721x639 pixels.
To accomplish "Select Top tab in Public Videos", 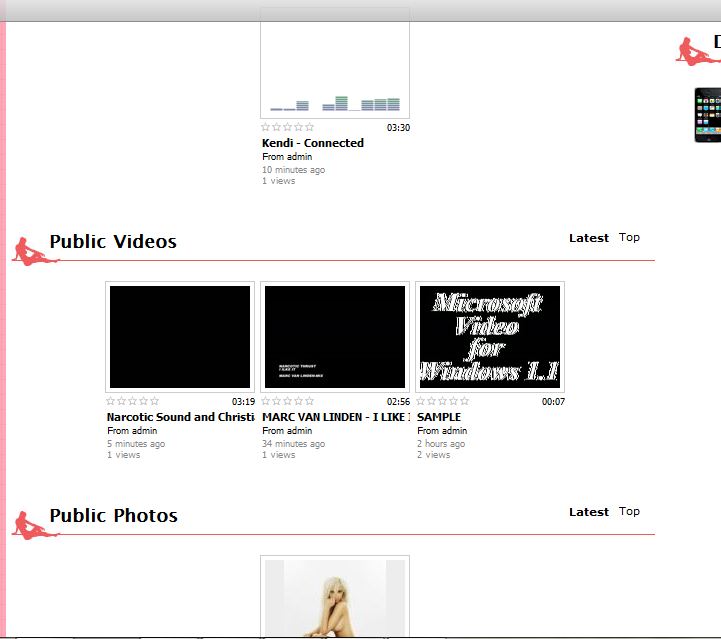I will [x=629, y=238].
